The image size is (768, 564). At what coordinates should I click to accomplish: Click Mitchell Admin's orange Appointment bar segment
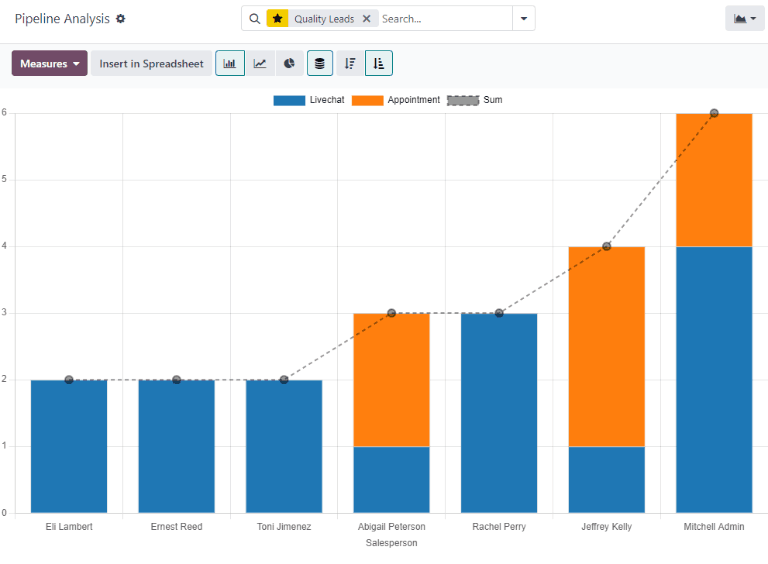tap(714, 180)
